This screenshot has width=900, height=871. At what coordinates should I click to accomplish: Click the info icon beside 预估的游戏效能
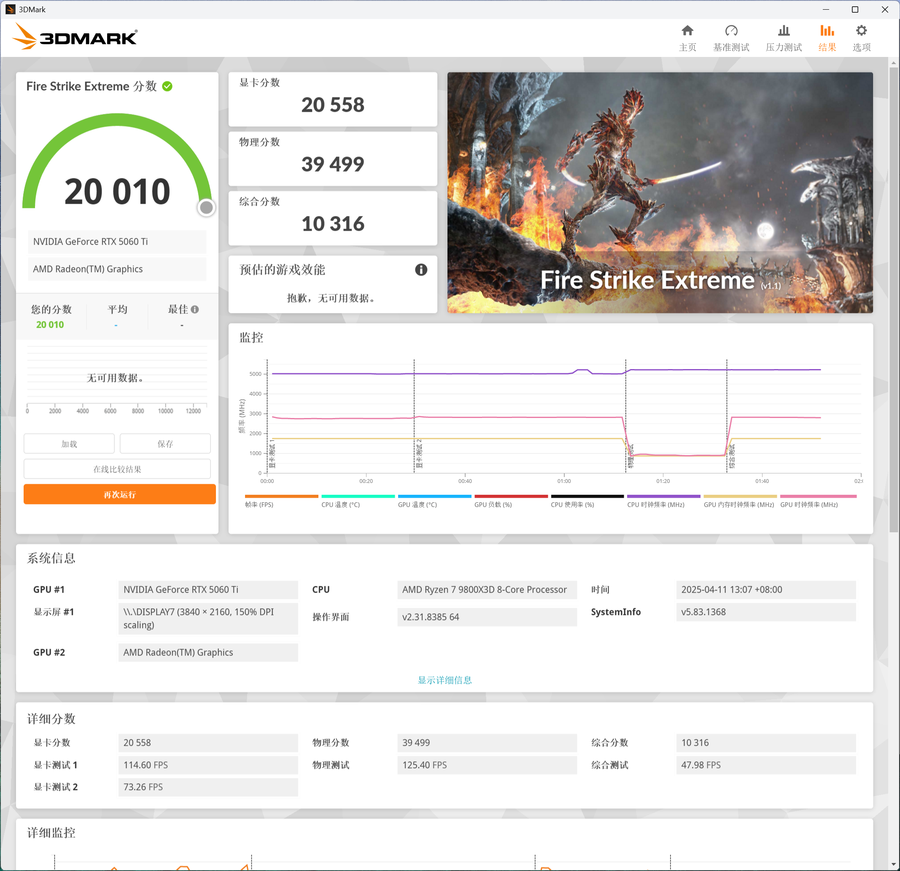click(421, 270)
